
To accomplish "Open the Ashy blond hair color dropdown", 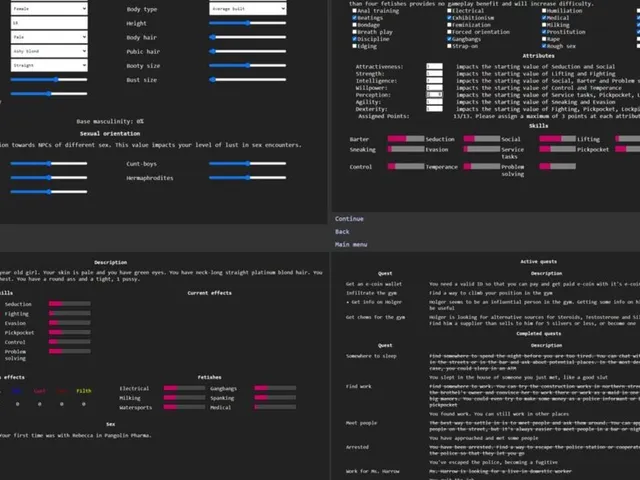I will 49,51.
